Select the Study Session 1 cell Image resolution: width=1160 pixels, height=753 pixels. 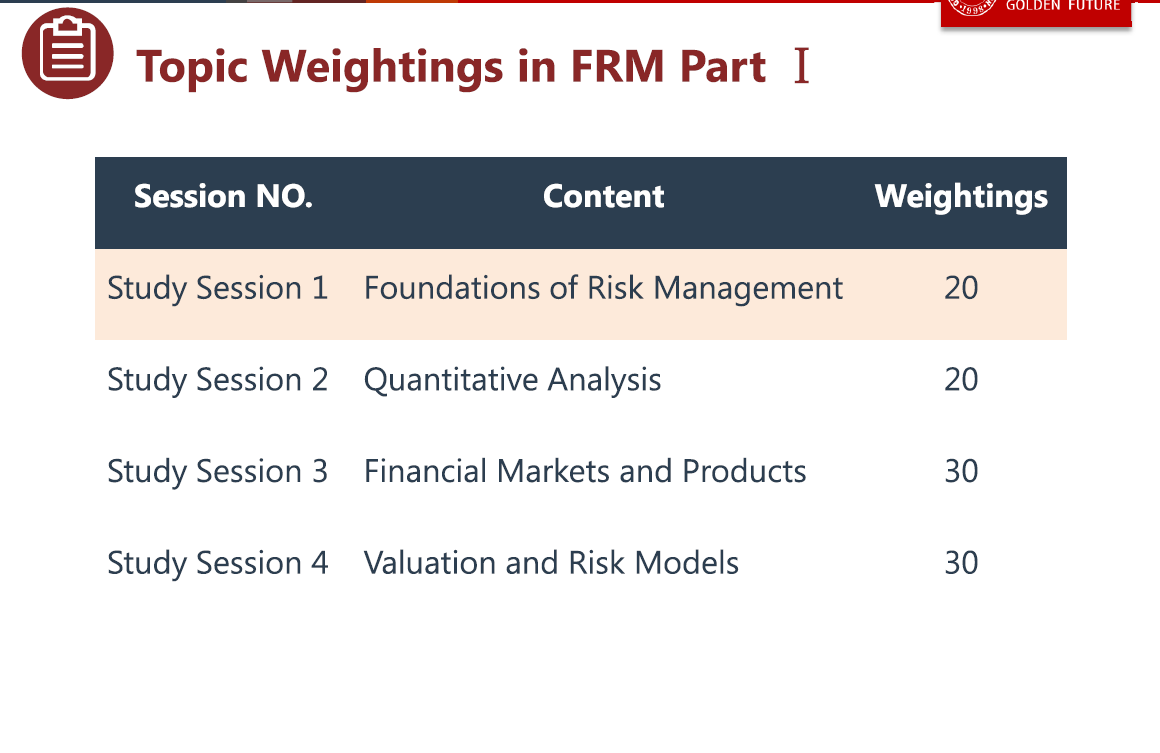click(x=218, y=289)
